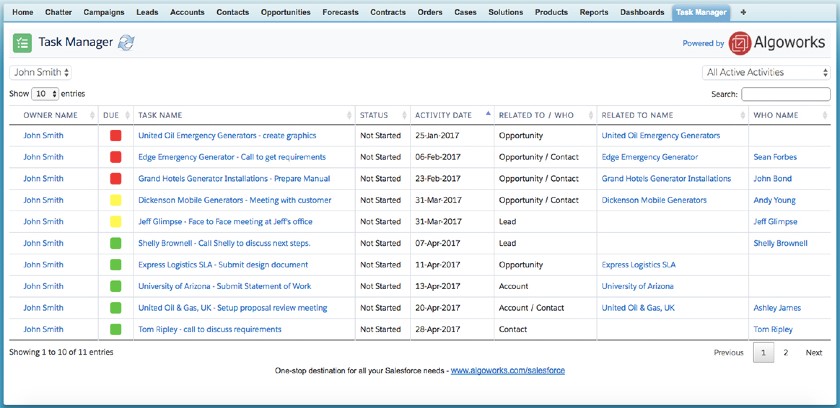Open the algoworks.com/salesforce footer link
The width and height of the screenshot is (840, 408).
tap(507, 370)
